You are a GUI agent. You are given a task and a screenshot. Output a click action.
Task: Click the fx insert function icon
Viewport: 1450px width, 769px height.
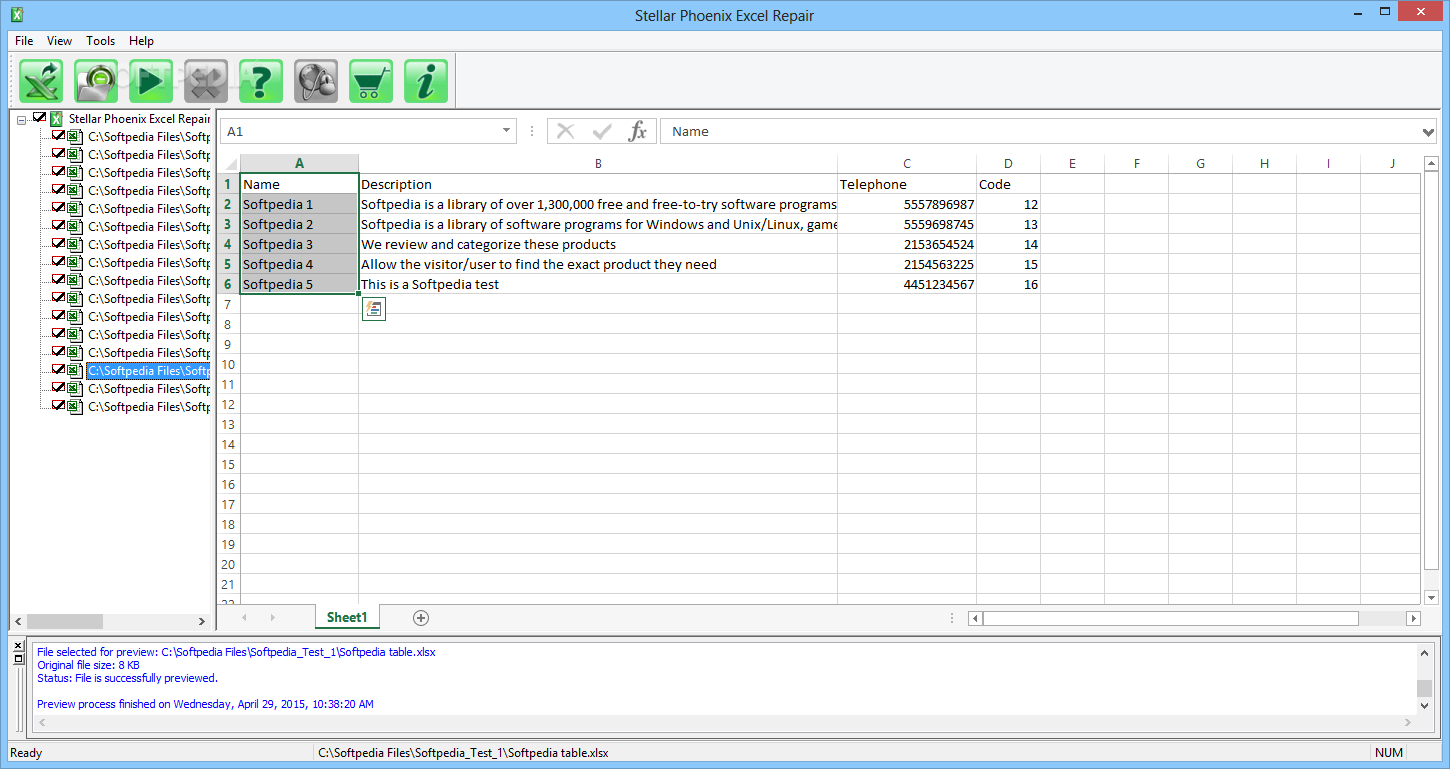pyautogui.click(x=637, y=131)
